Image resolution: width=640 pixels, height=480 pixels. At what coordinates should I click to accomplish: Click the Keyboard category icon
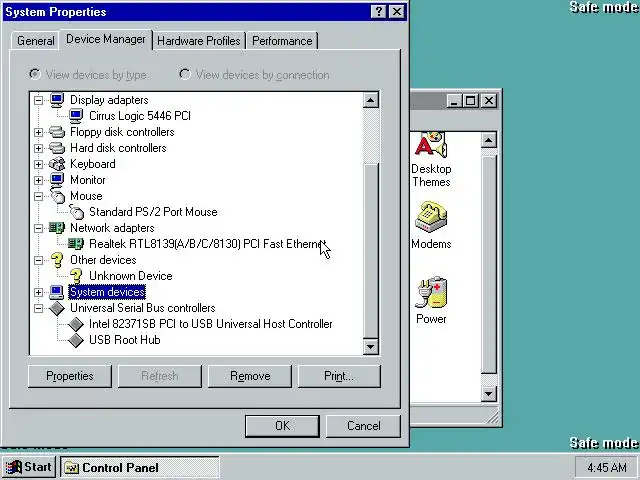[57, 164]
